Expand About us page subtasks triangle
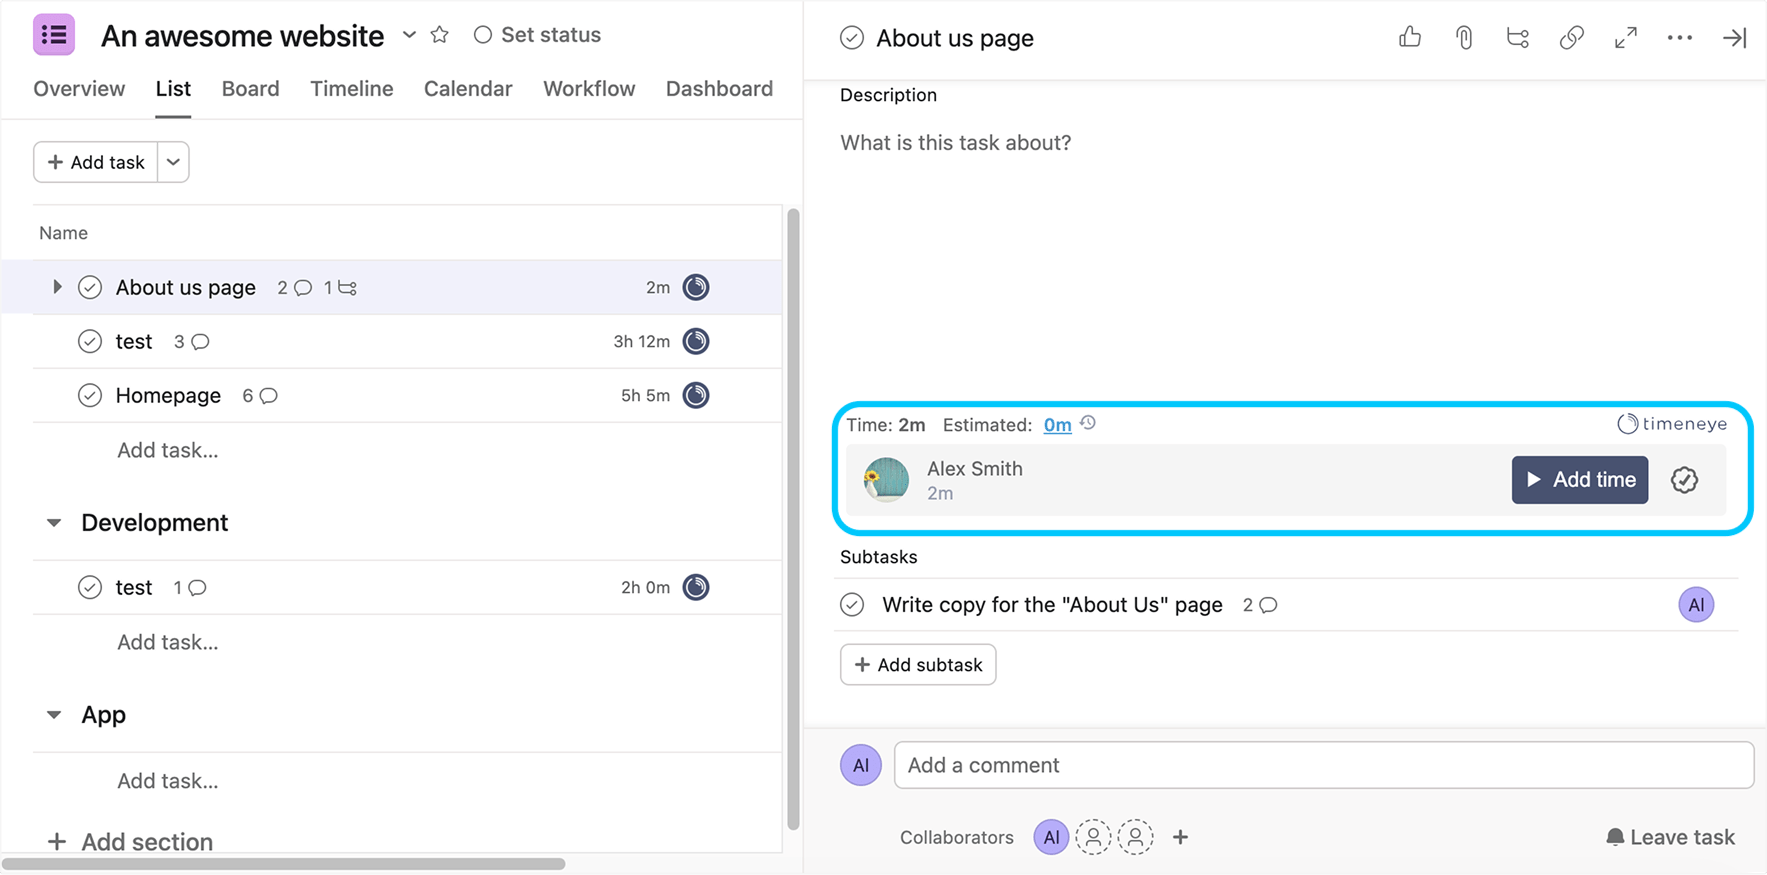The image size is (1767, 875). pos(57,287)
